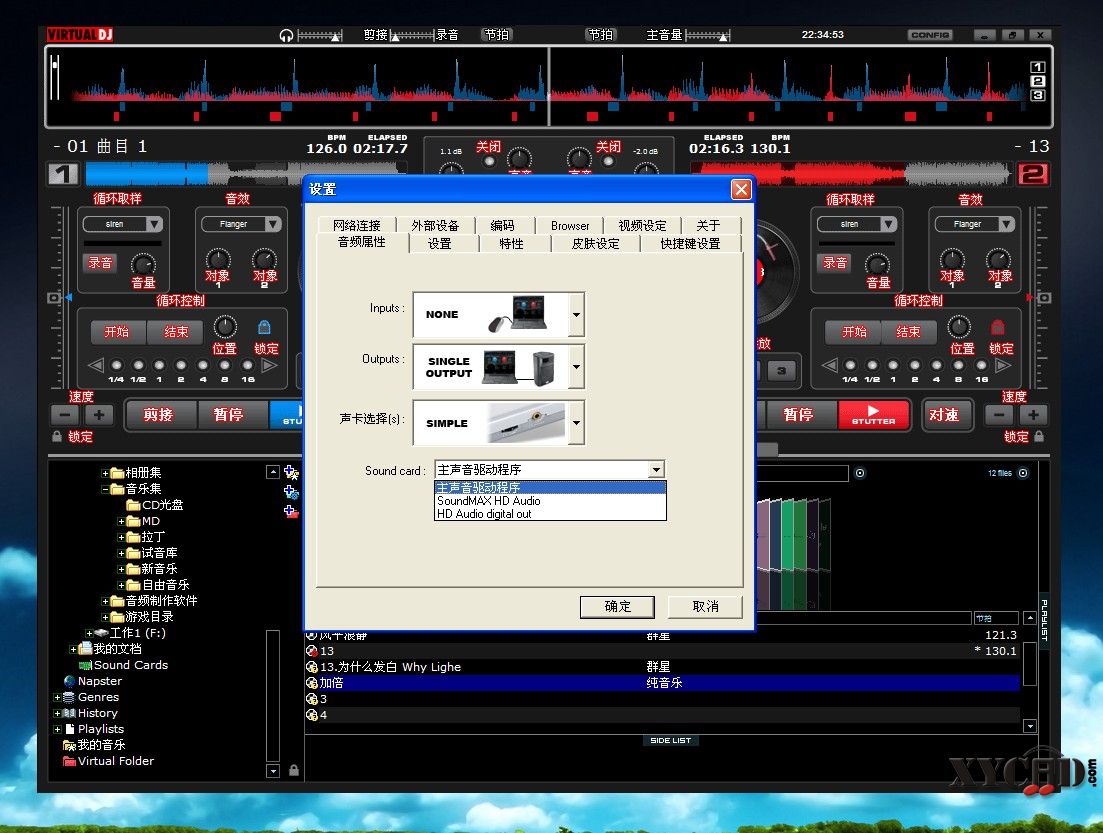Click the left deck loop shift left arrow
This screenshot has height=833, width=1103.
click(x=96, y=365)
